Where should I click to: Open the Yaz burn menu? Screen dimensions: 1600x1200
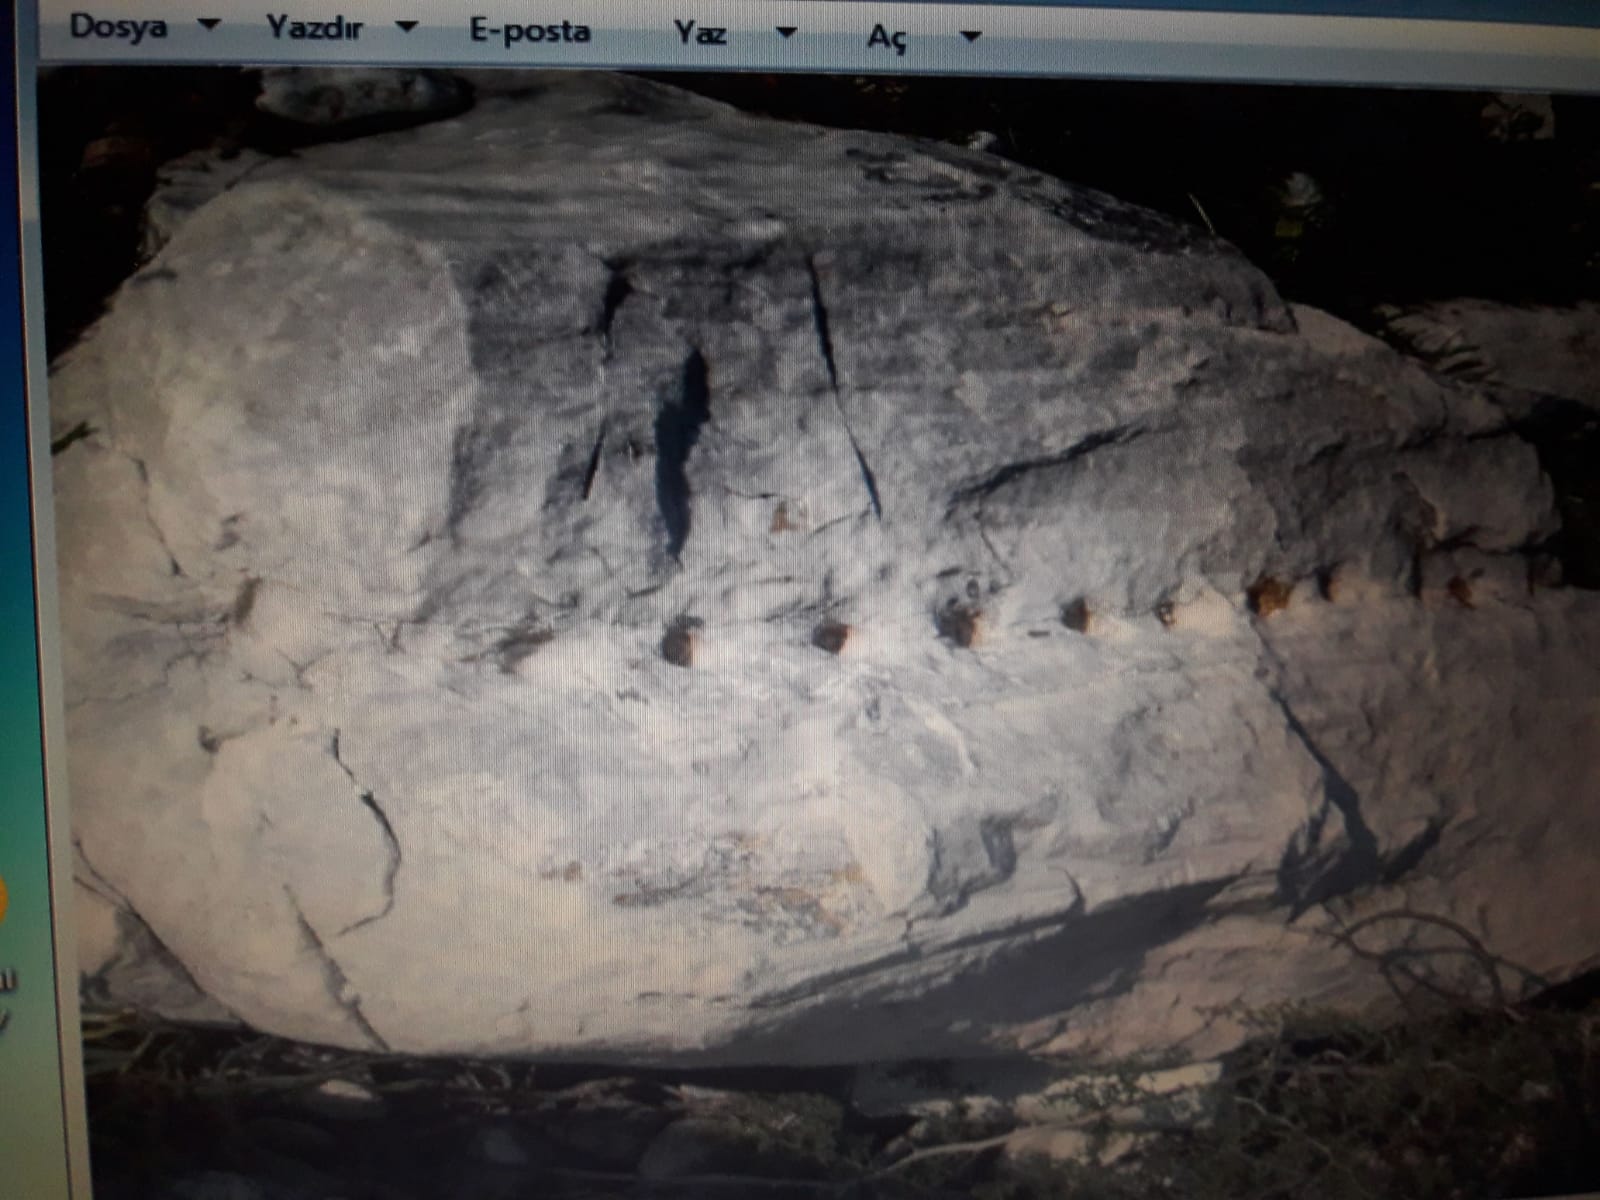[699, 33]
